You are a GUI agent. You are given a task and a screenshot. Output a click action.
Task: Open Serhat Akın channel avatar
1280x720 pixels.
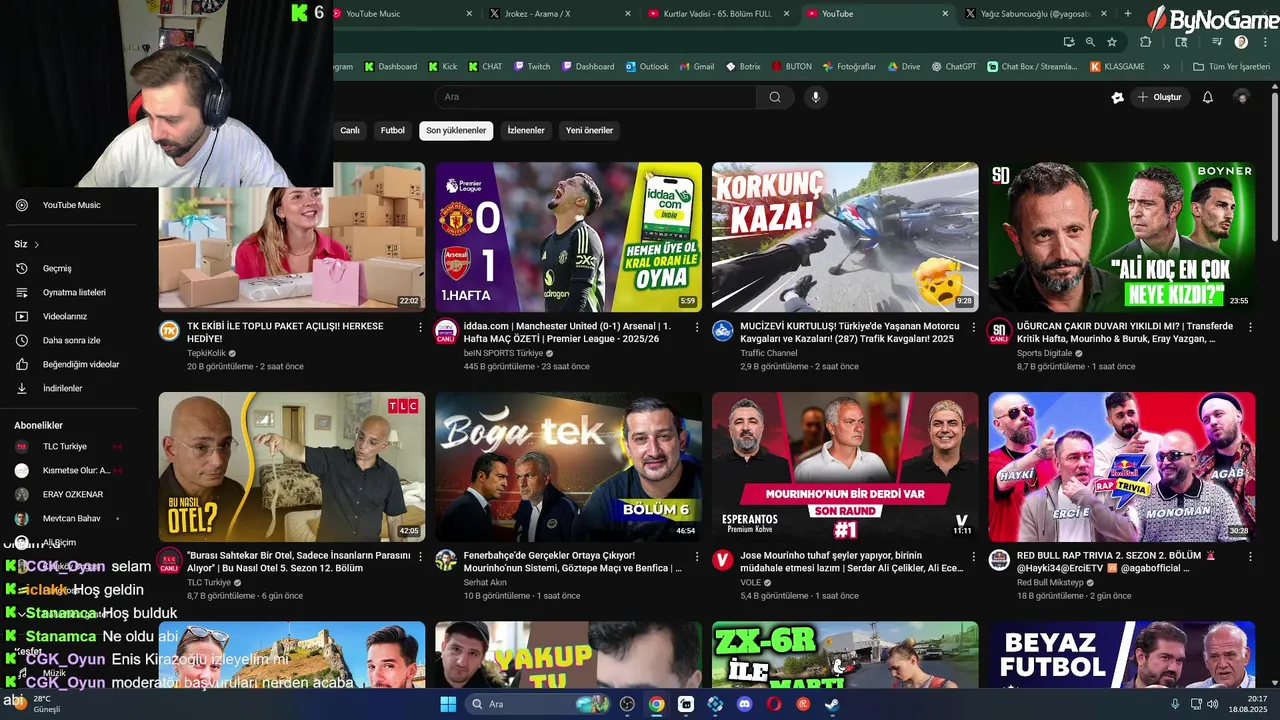pos(447,560)
